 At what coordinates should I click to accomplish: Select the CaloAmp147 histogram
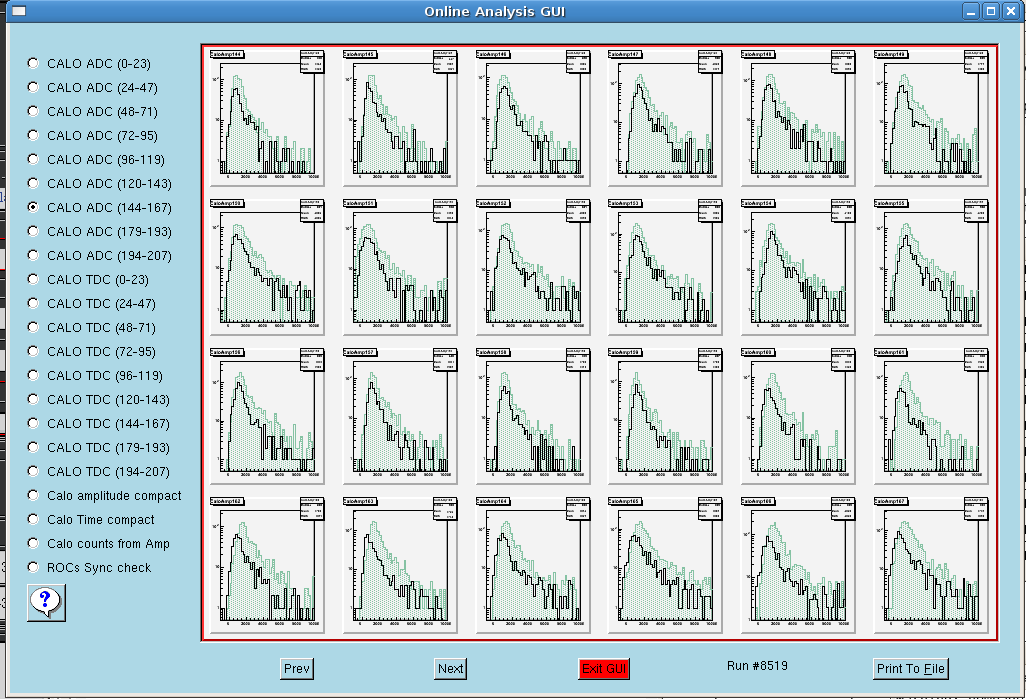click(x=665, y=118)
